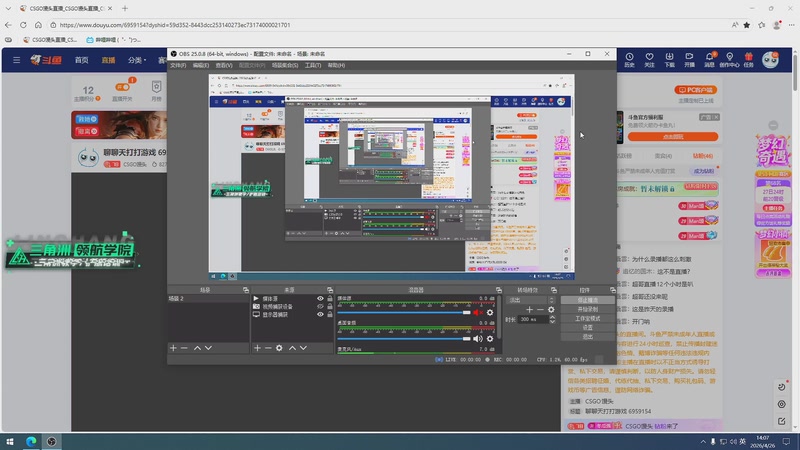
Task: Toggle visibility of first media source
Action: [320, 298]
